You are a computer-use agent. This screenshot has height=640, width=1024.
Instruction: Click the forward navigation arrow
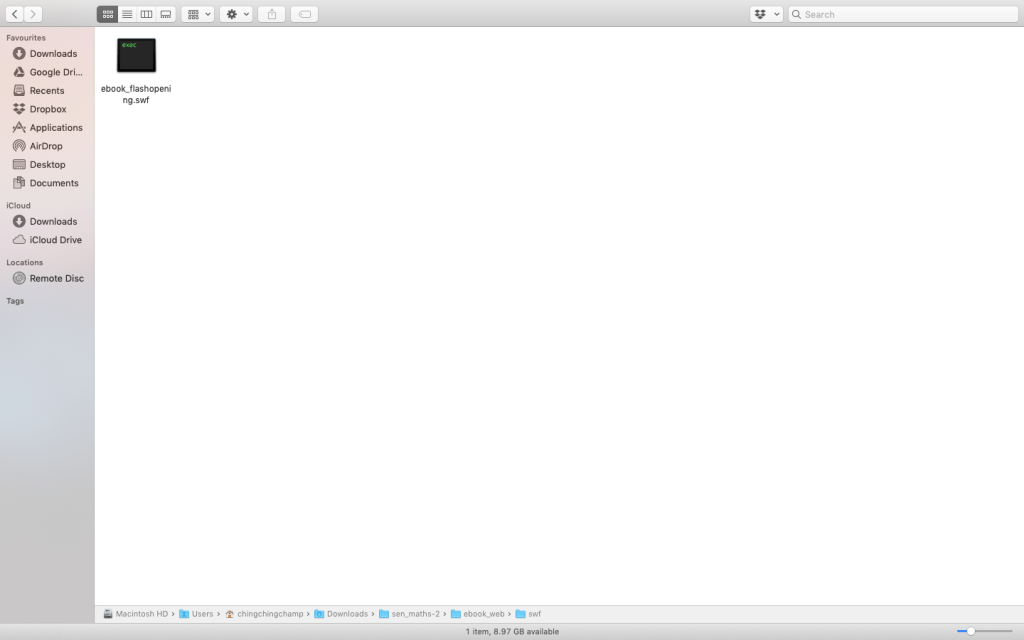pos(33,14)
